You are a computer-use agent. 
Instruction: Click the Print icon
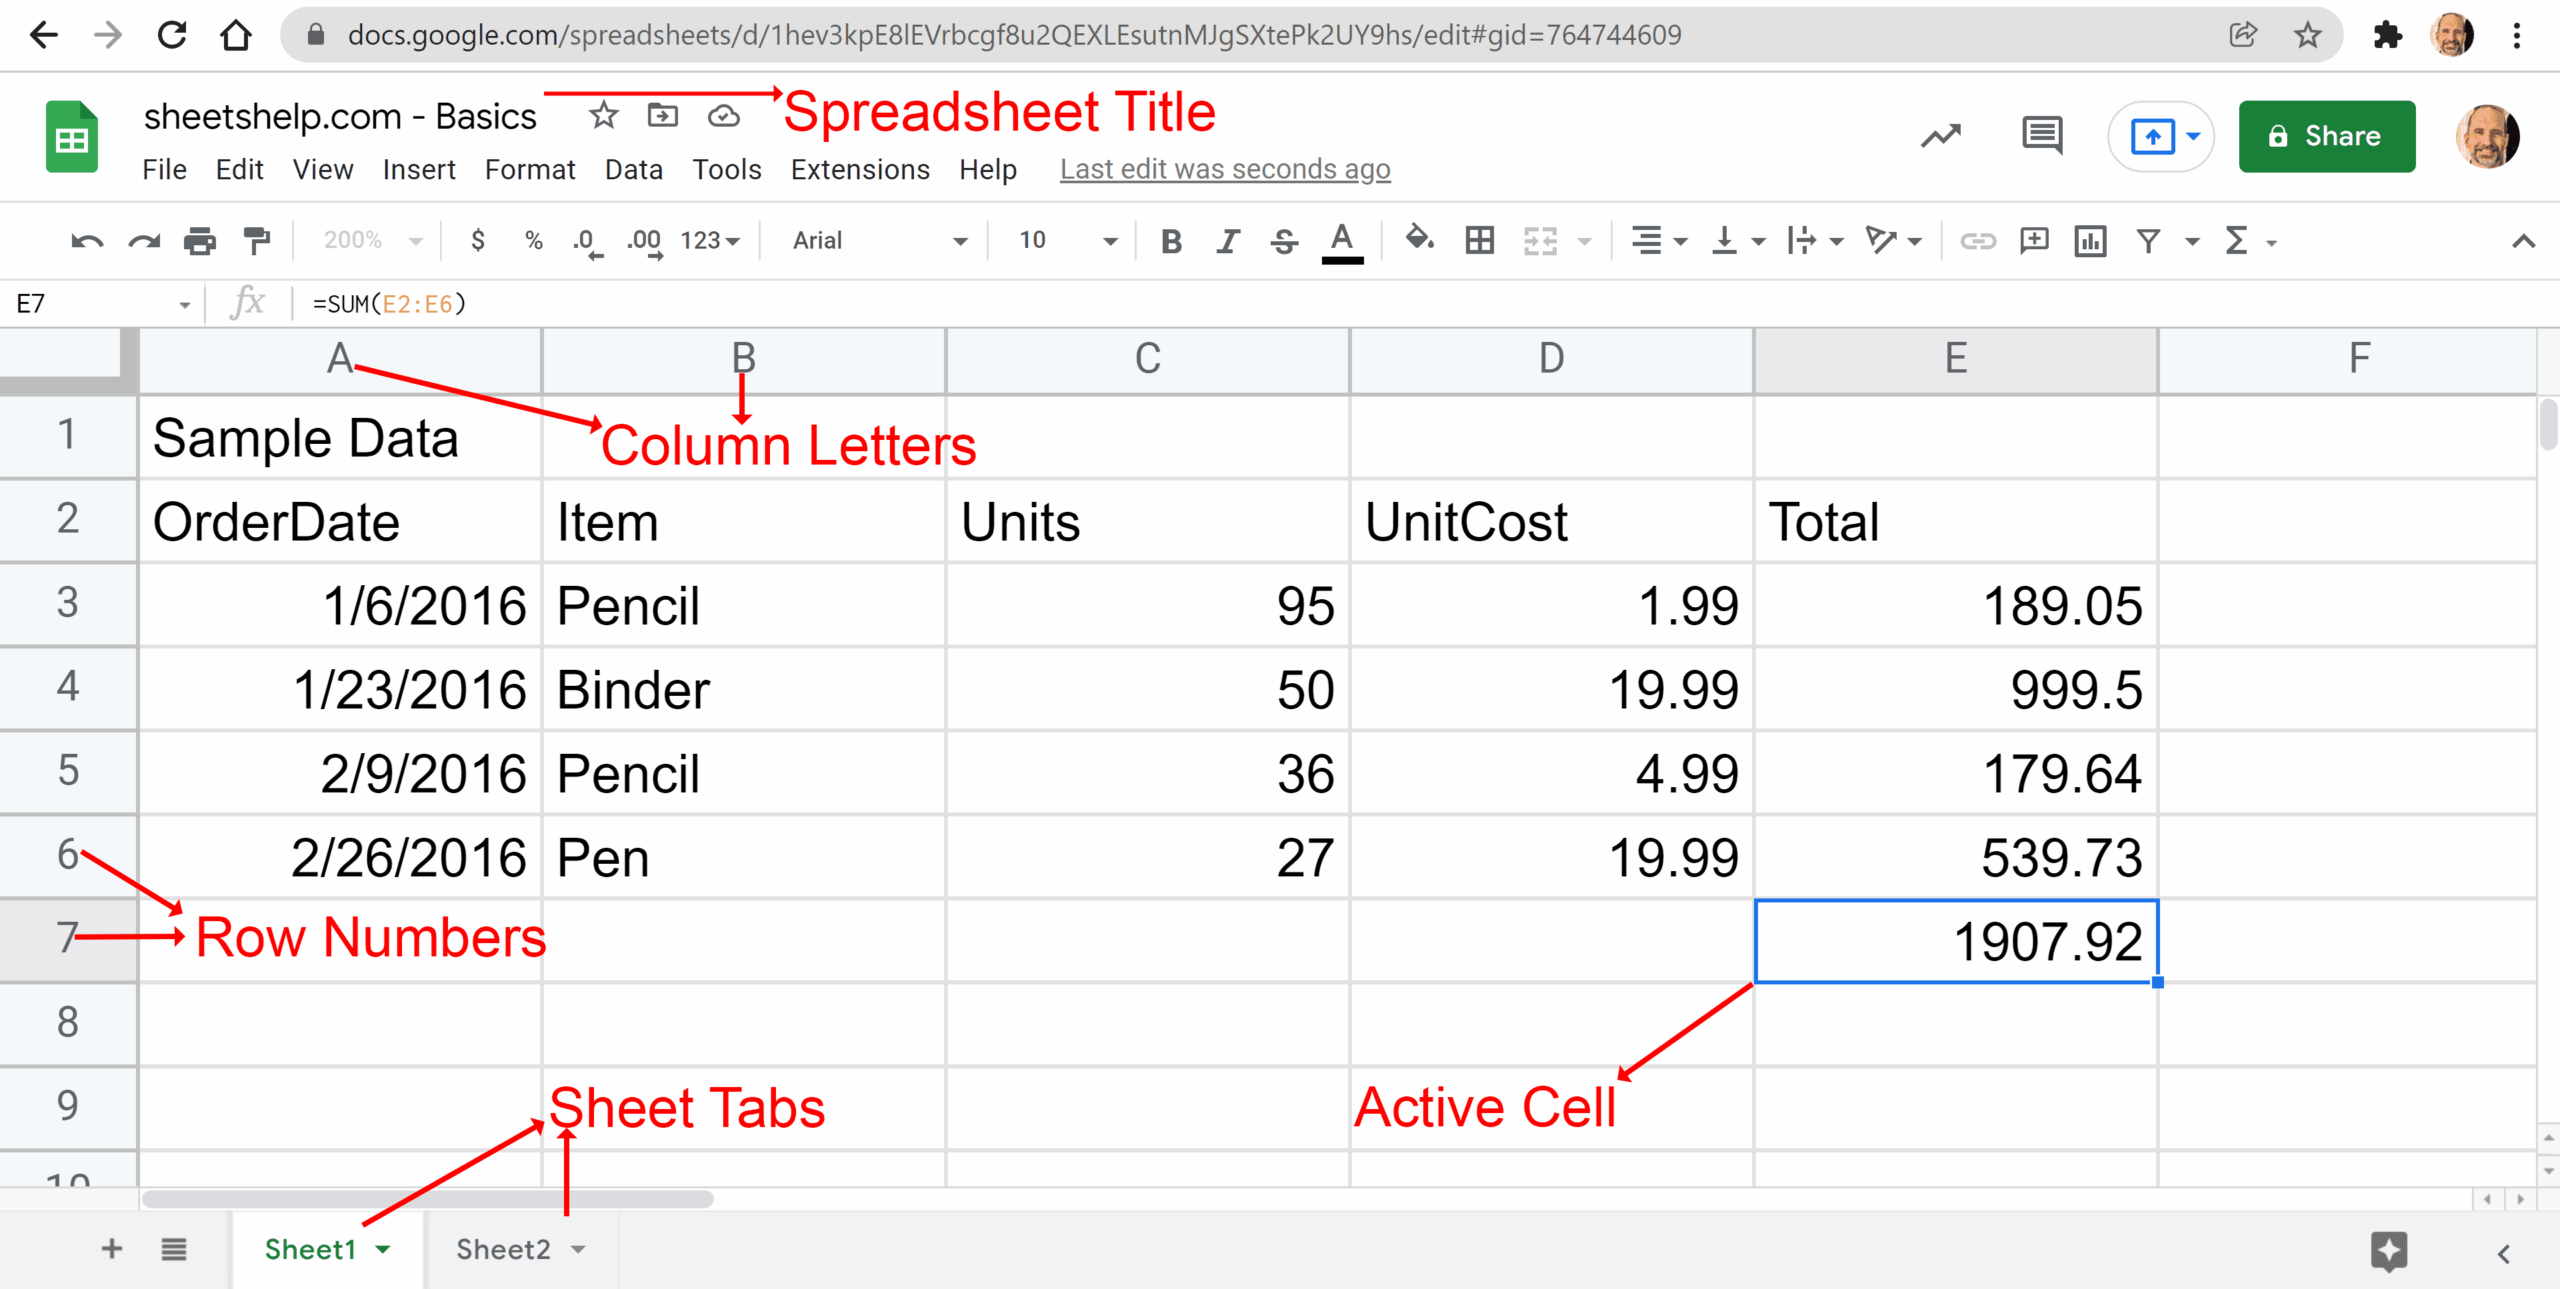[200, 241]
